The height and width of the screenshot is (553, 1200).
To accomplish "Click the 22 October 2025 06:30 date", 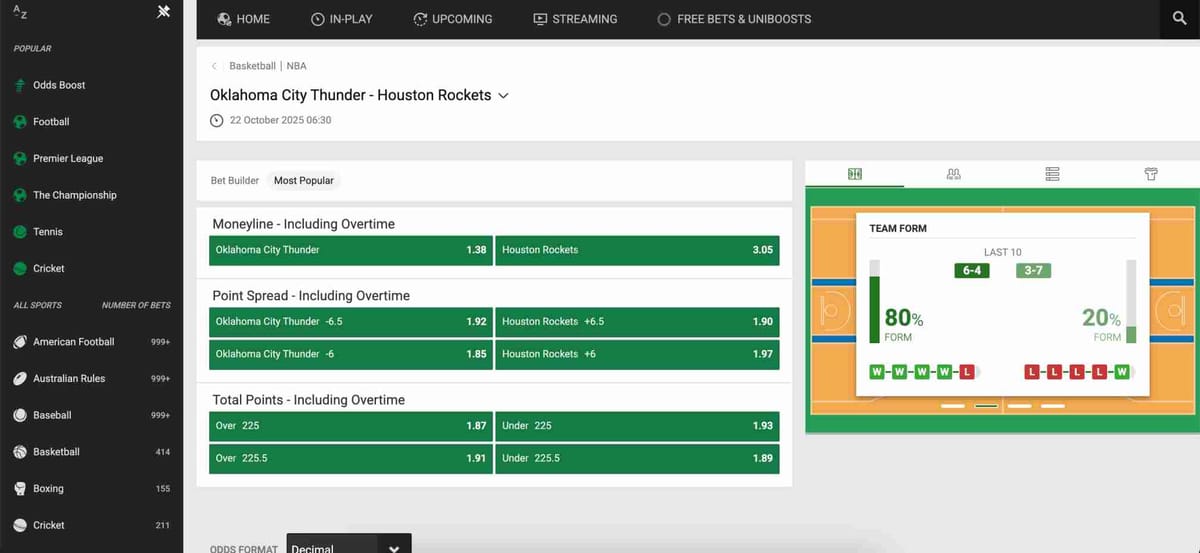I will [280, 120].
